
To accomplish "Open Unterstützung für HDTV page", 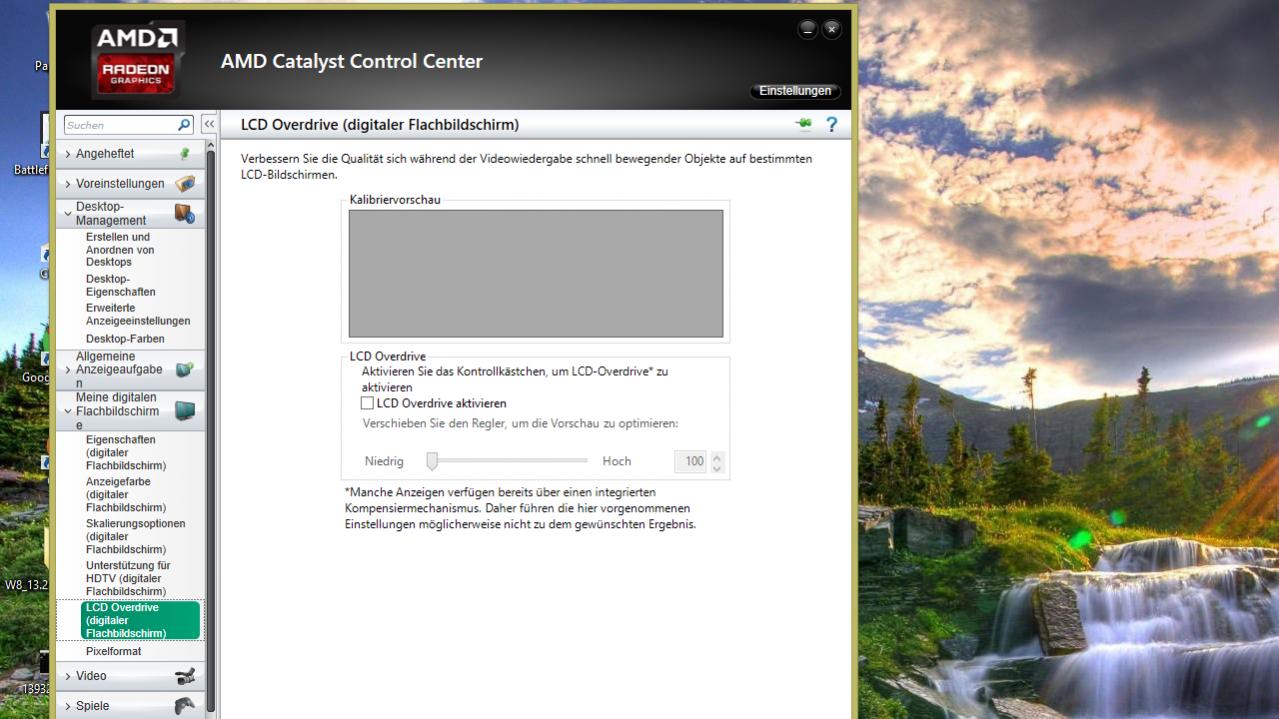I will click(x=128, y=579).
